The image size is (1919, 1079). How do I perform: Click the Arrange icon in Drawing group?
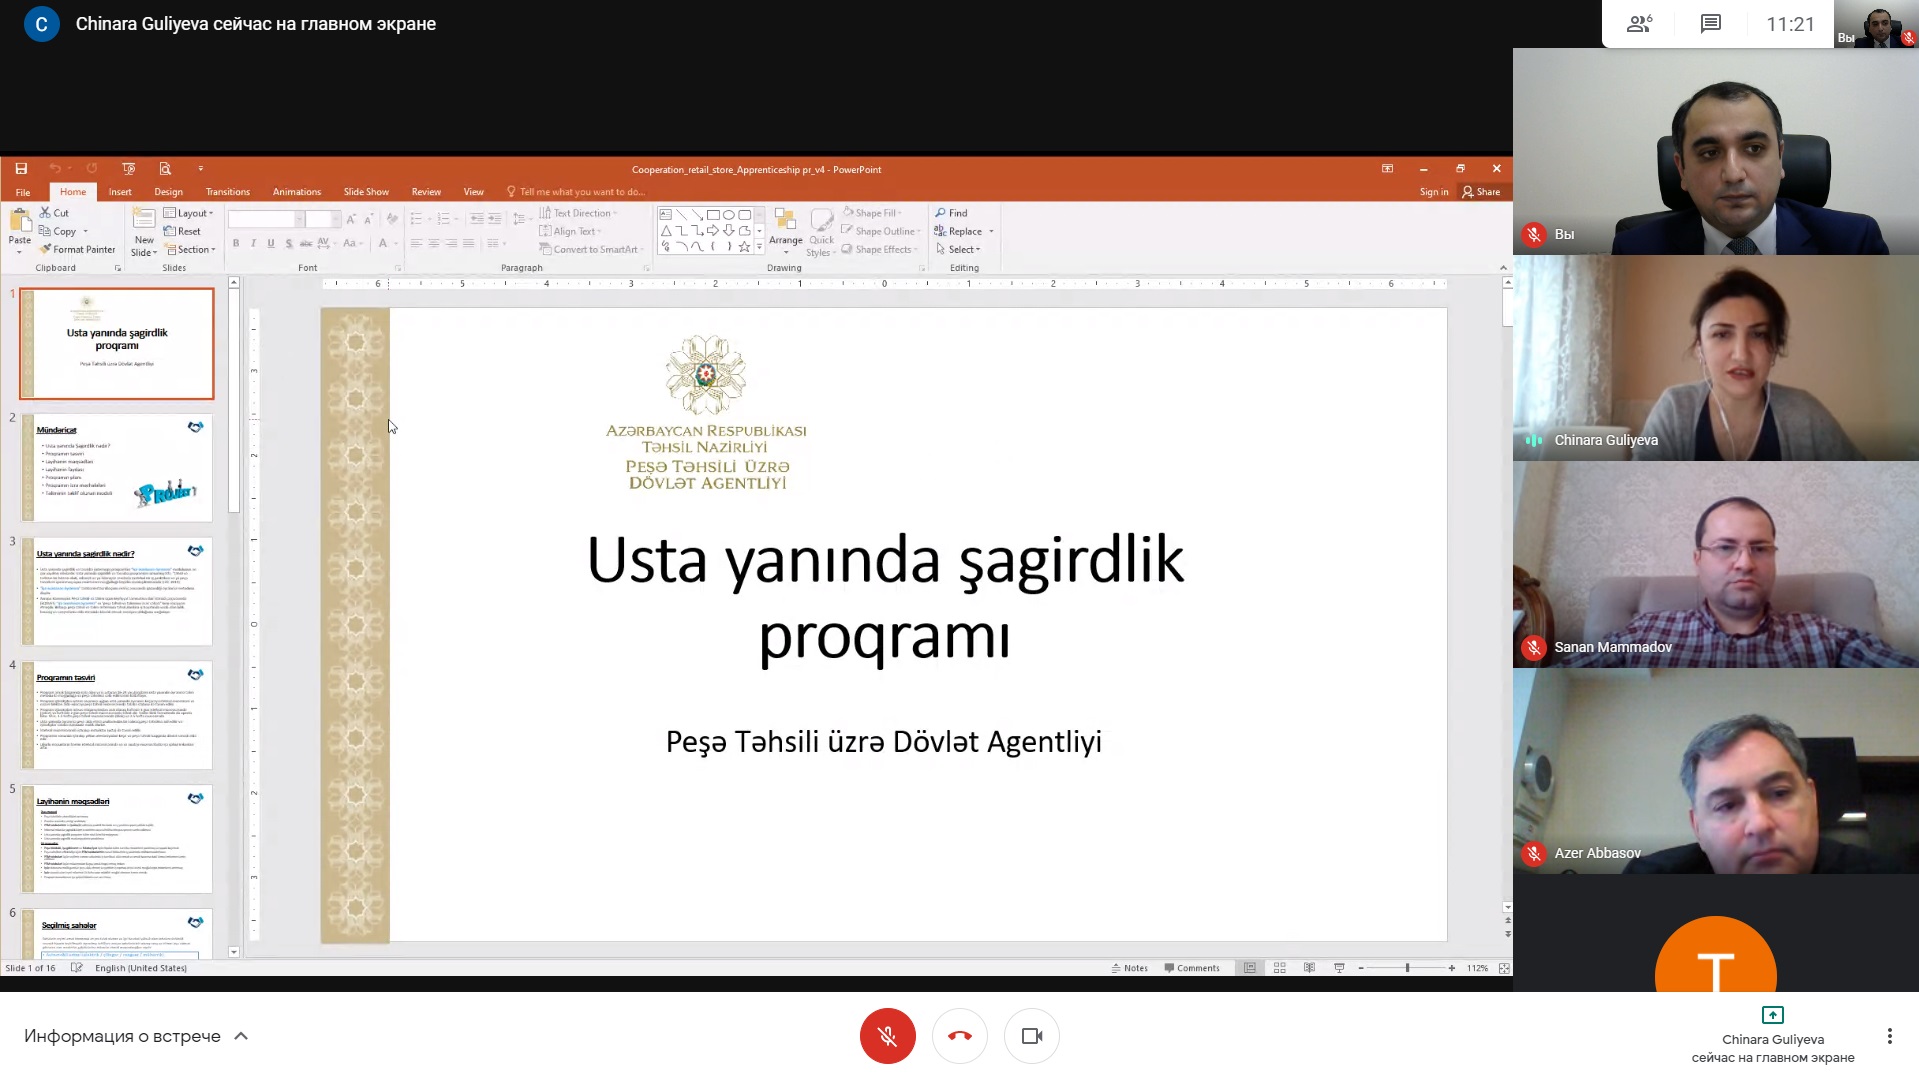tap(785, 228)
